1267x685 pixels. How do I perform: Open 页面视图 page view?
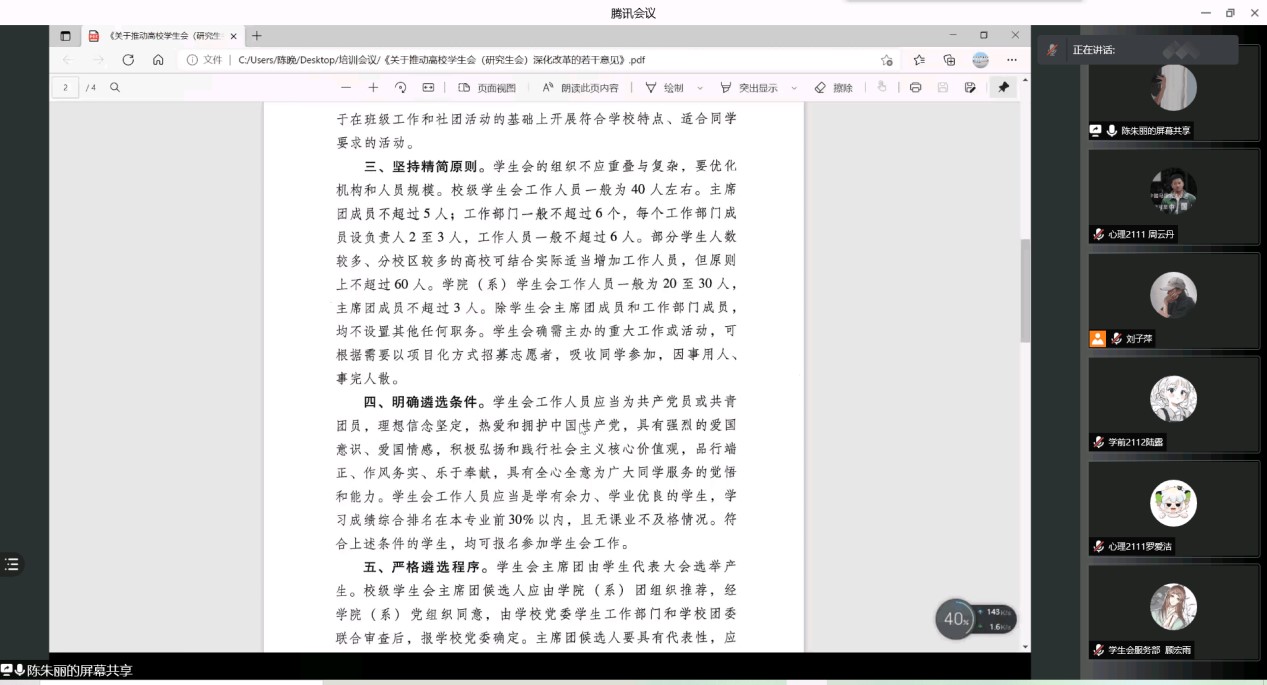[488, 88]
